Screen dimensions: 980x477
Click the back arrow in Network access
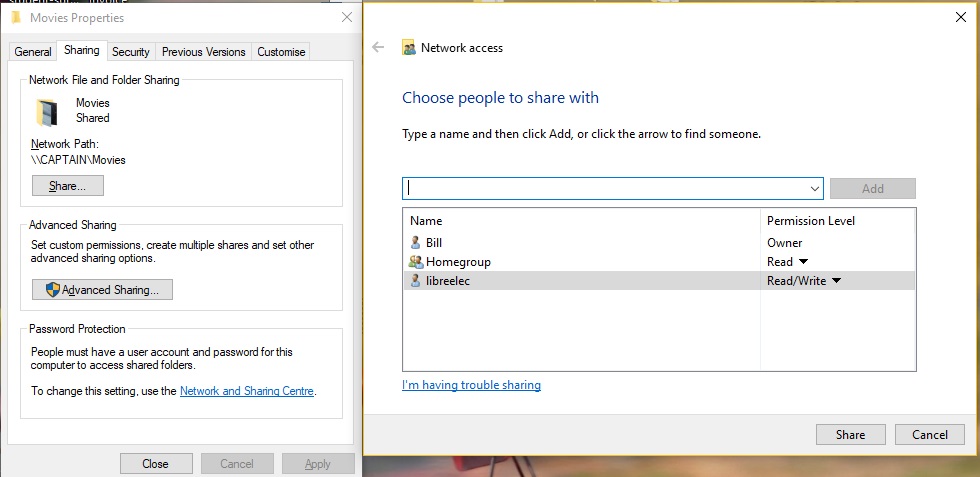coord(378,47)
